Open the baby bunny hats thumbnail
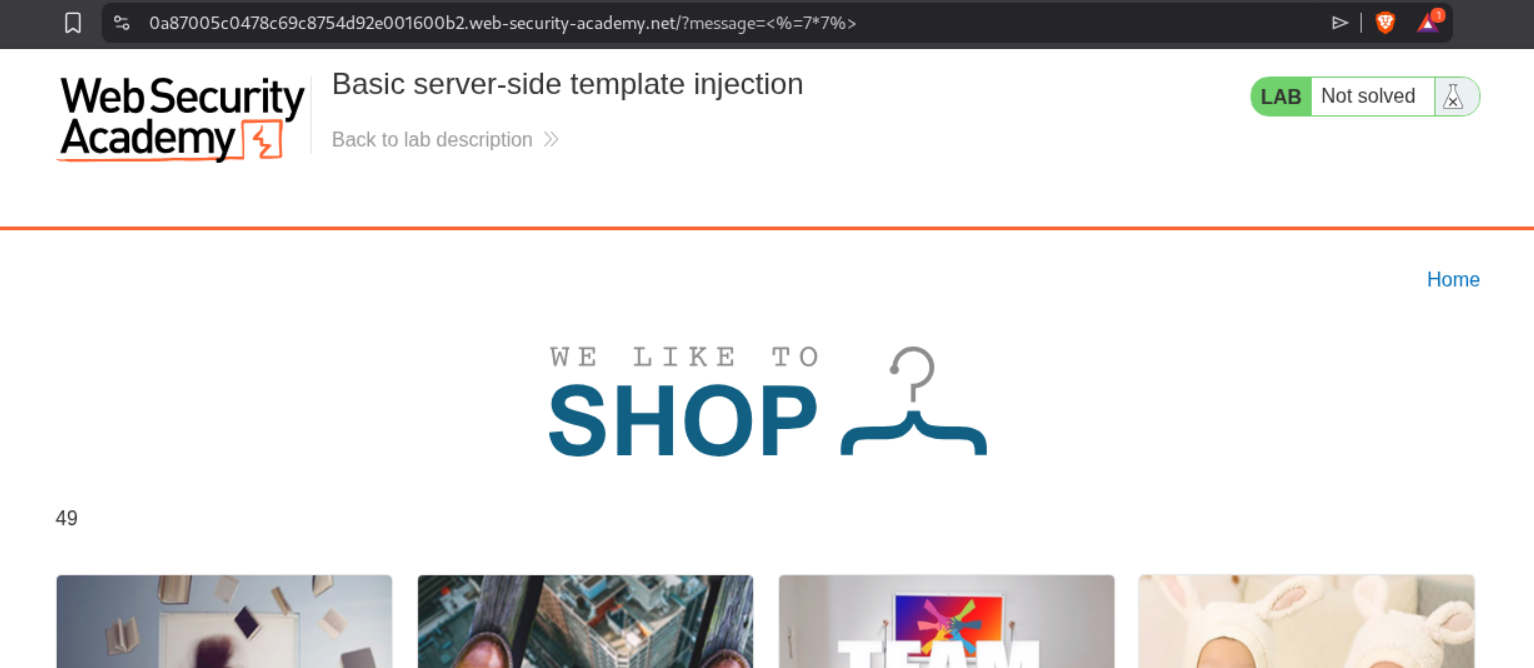This screenshot has width=1534, height=668. point(1307,621)
